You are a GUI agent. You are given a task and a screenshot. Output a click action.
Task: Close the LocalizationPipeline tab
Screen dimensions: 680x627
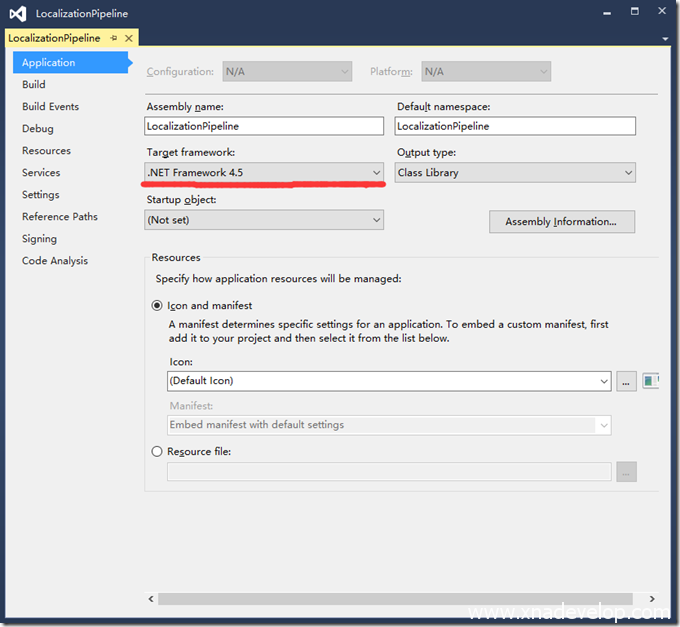[x=128, y=38]
